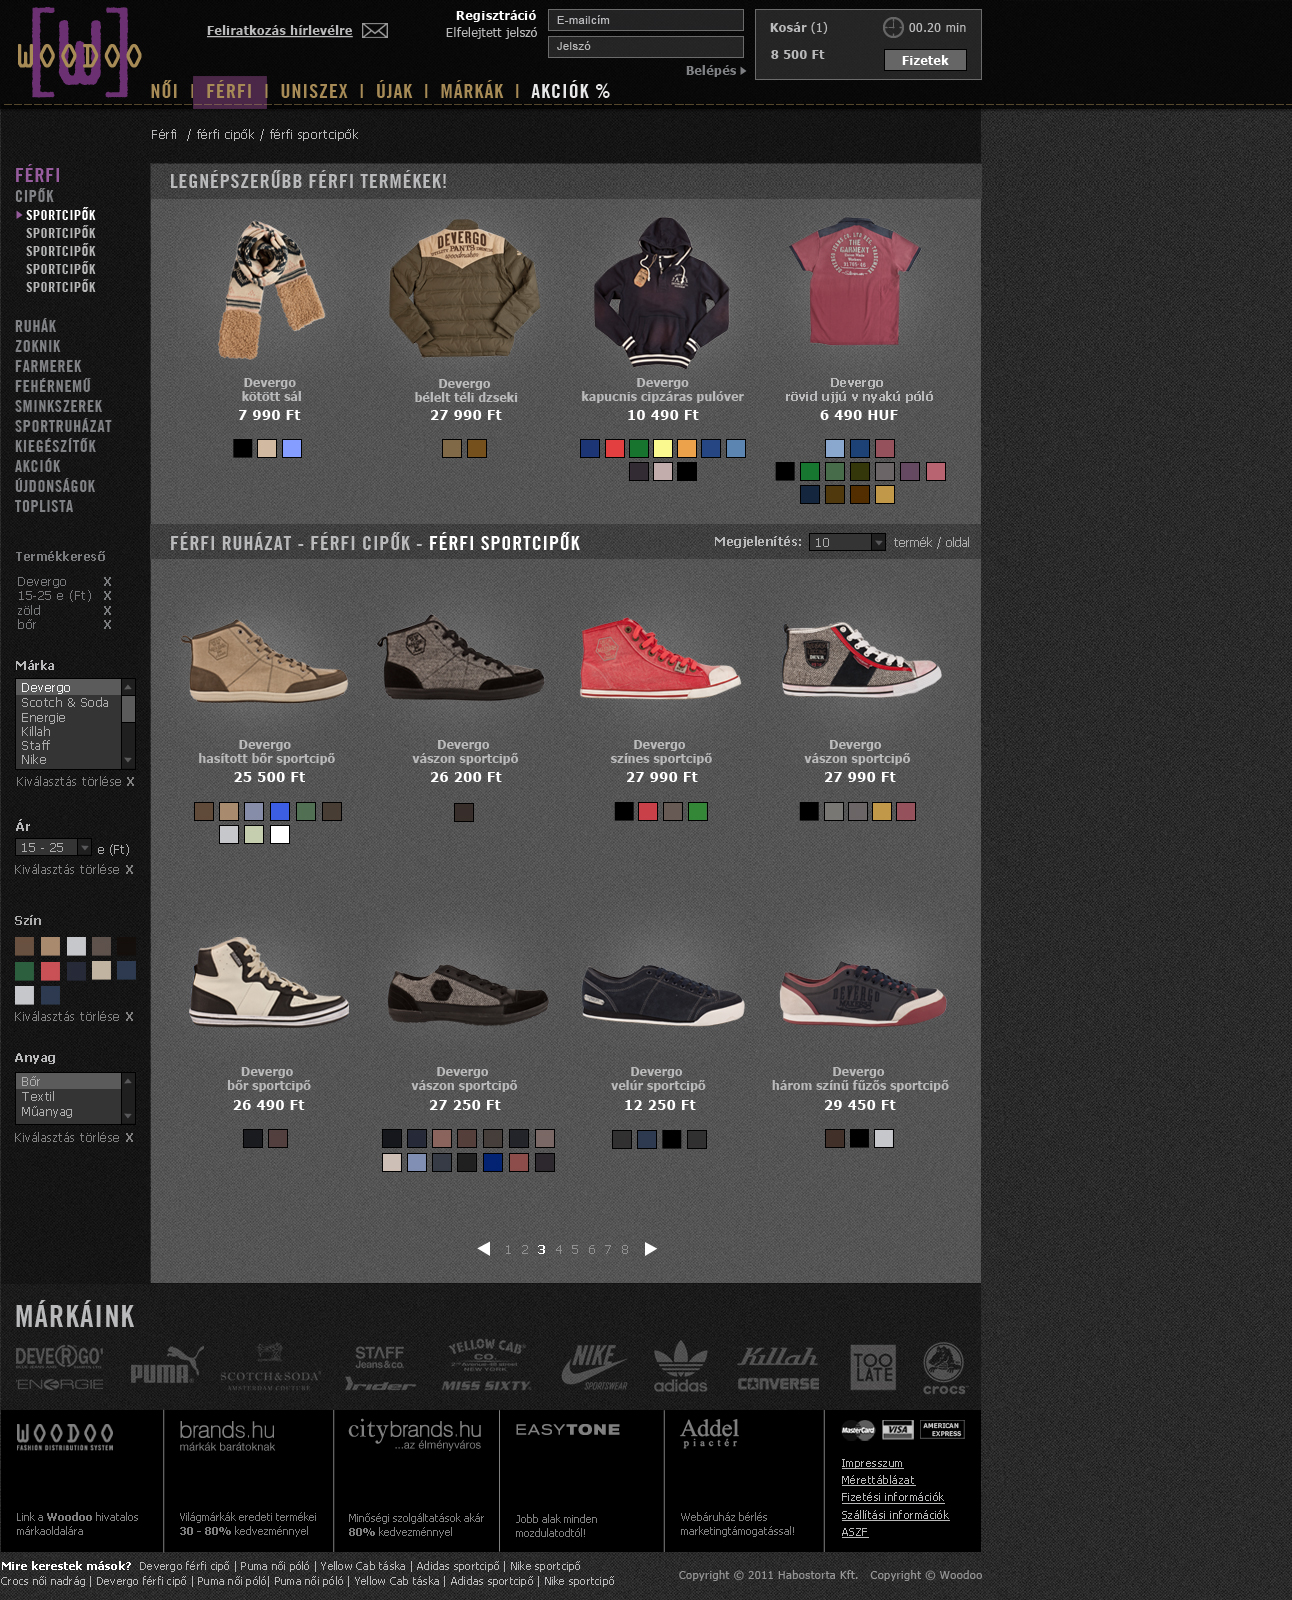Click the clock icon in the cart box

(x=893, y=28)
